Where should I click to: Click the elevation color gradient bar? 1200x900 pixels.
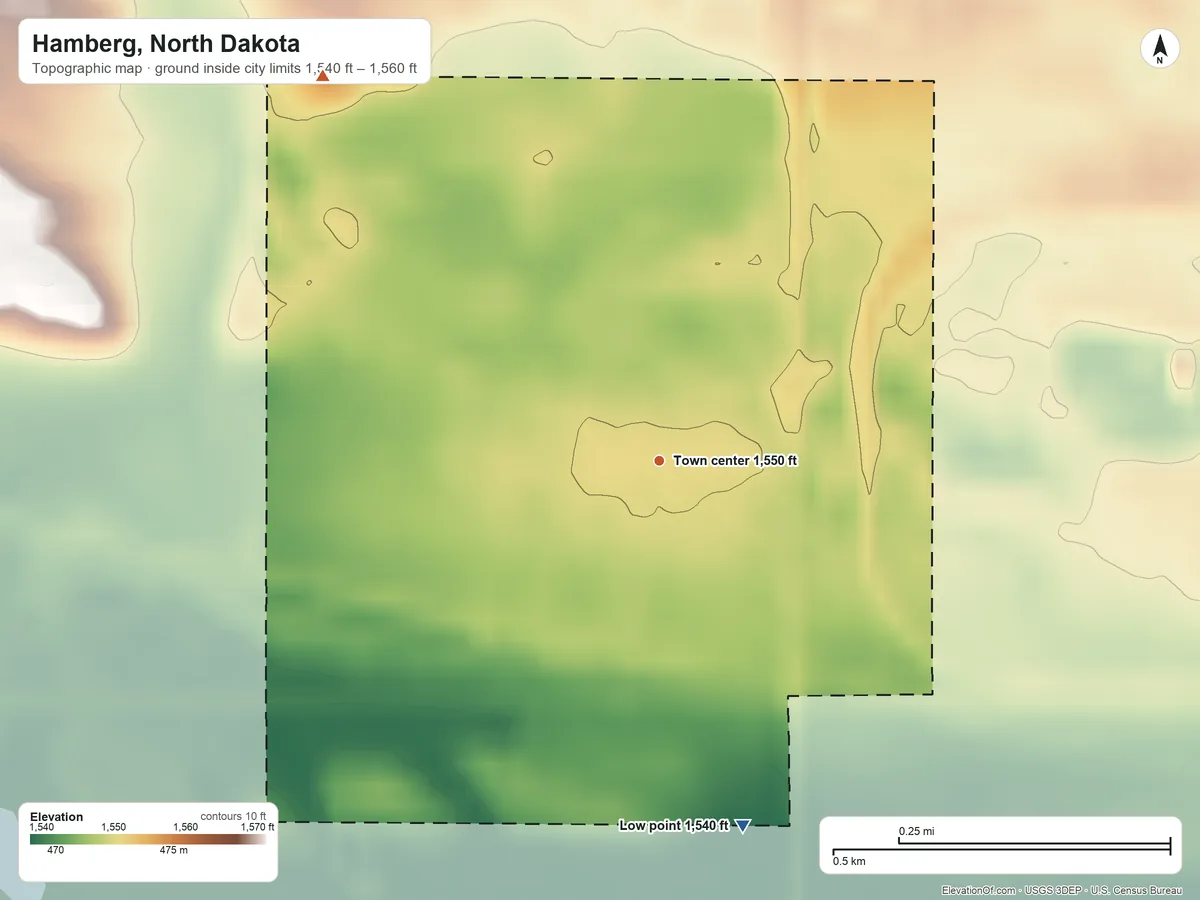148,838
